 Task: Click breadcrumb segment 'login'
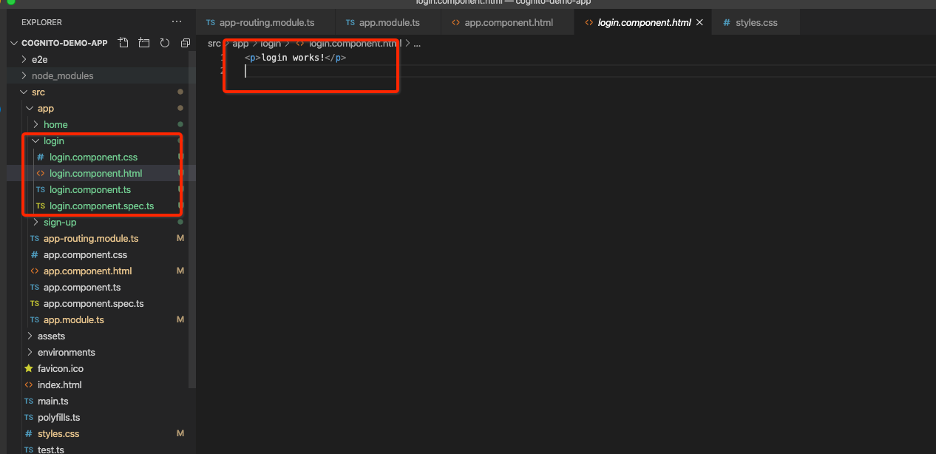270,44
